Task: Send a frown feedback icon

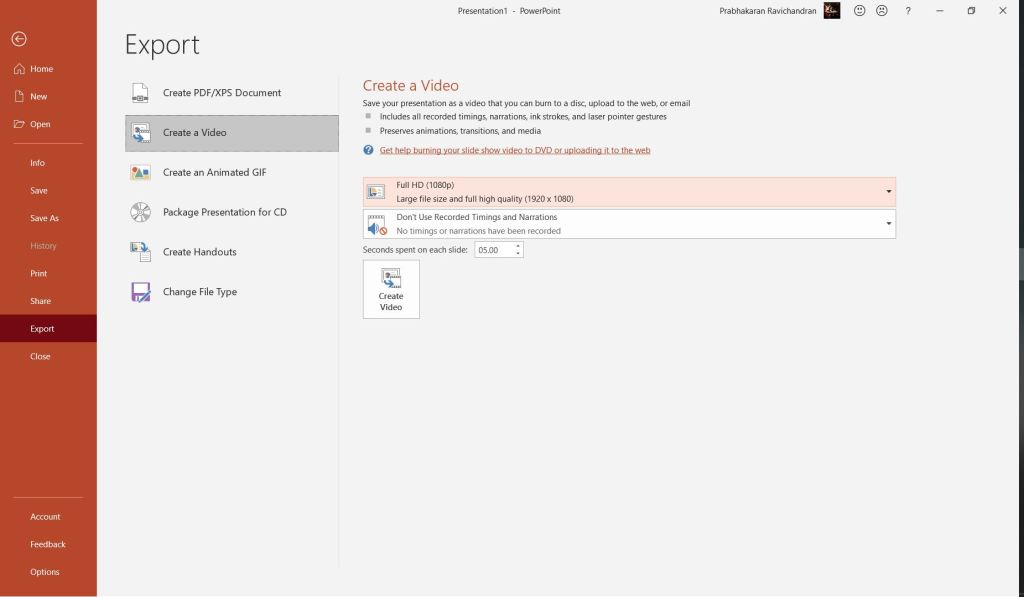Action: point(882,11)
